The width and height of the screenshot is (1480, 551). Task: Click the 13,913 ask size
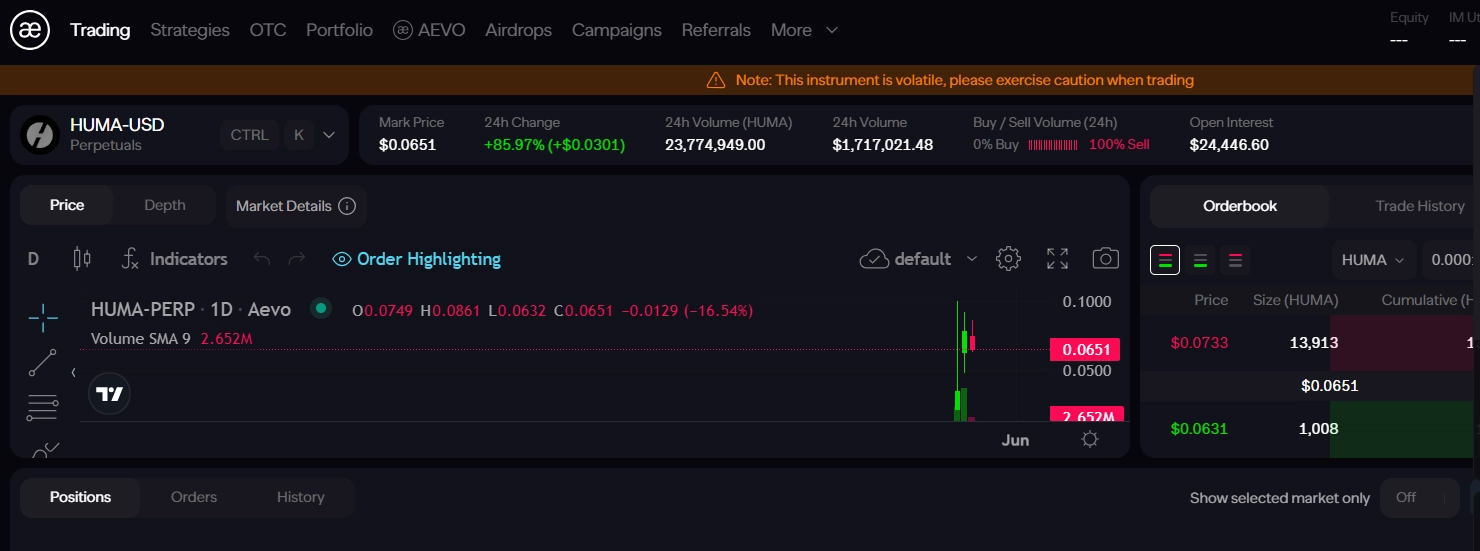1314,343
